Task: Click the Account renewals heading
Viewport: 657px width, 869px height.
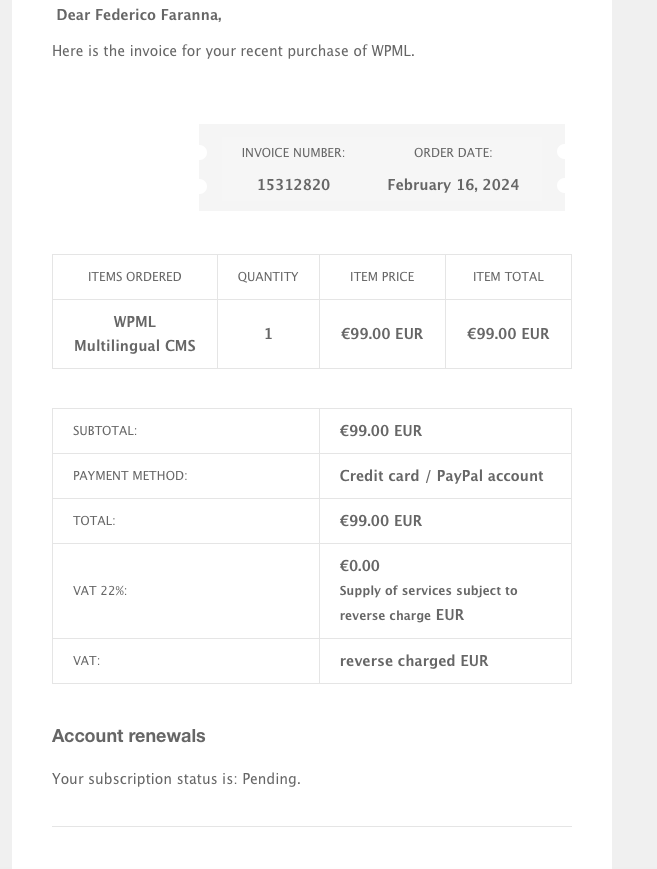Action: (x=129, y=736)
